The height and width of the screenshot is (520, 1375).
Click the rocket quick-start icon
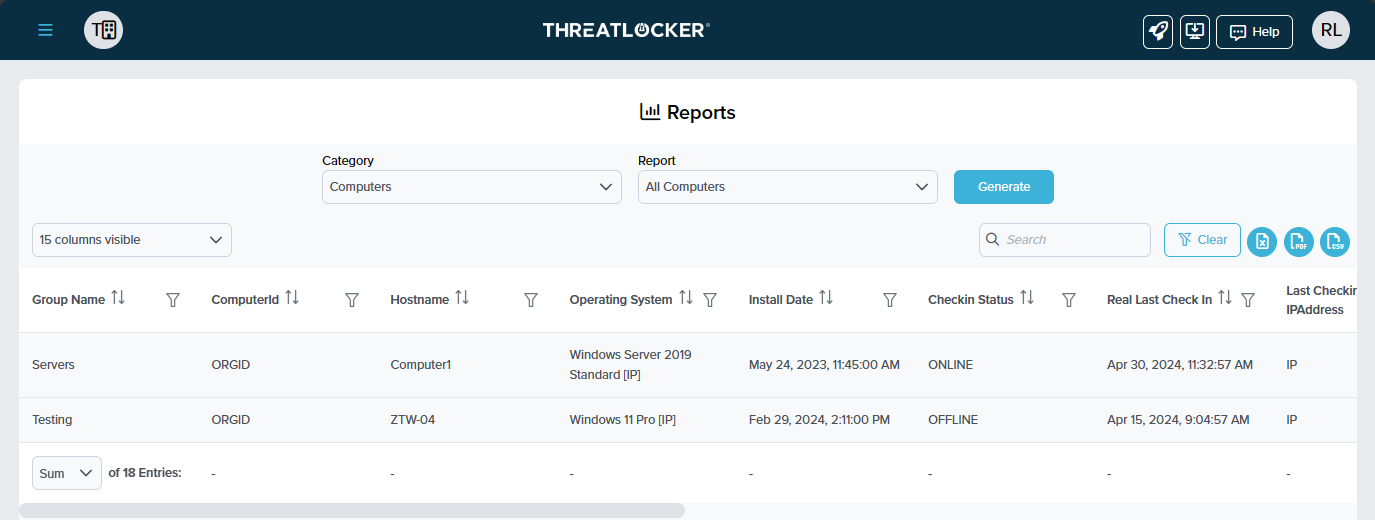coord(1158,31)
